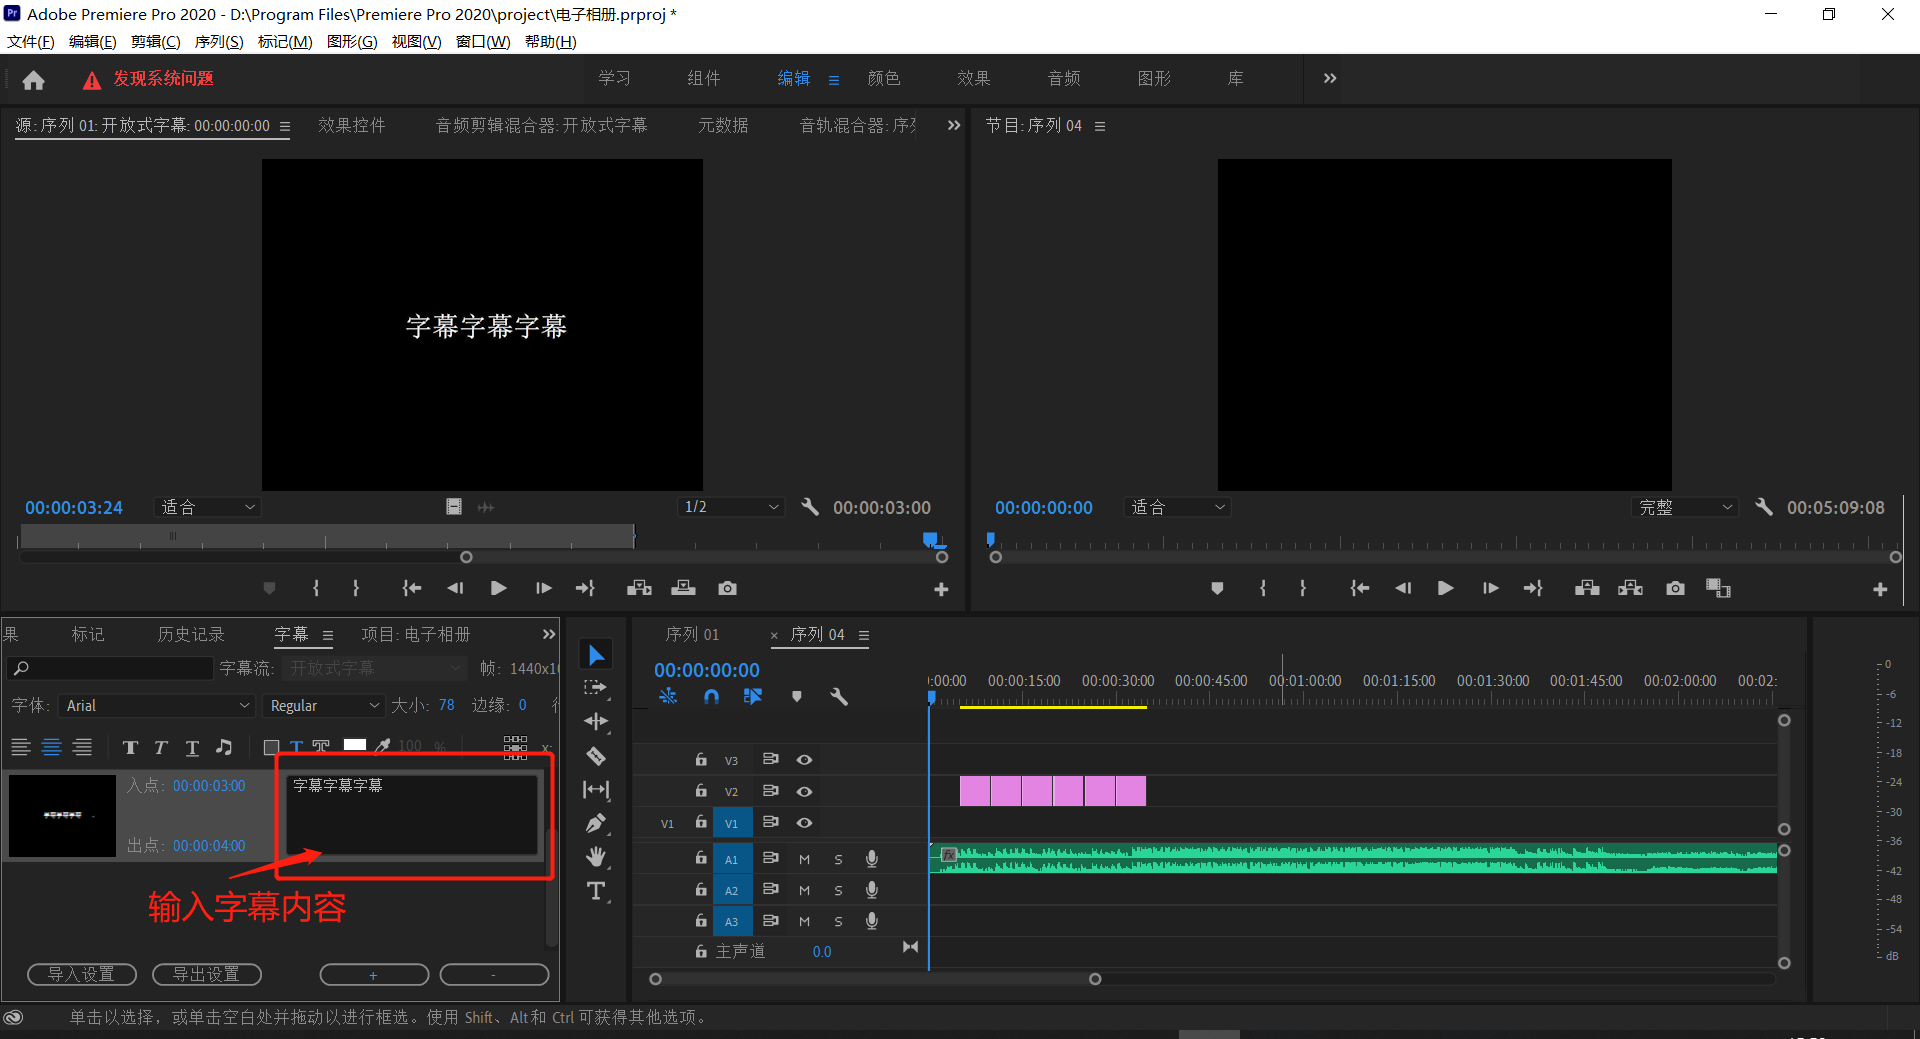
Task: Hide track V2 with the eye icon
Action: (804, 791)
